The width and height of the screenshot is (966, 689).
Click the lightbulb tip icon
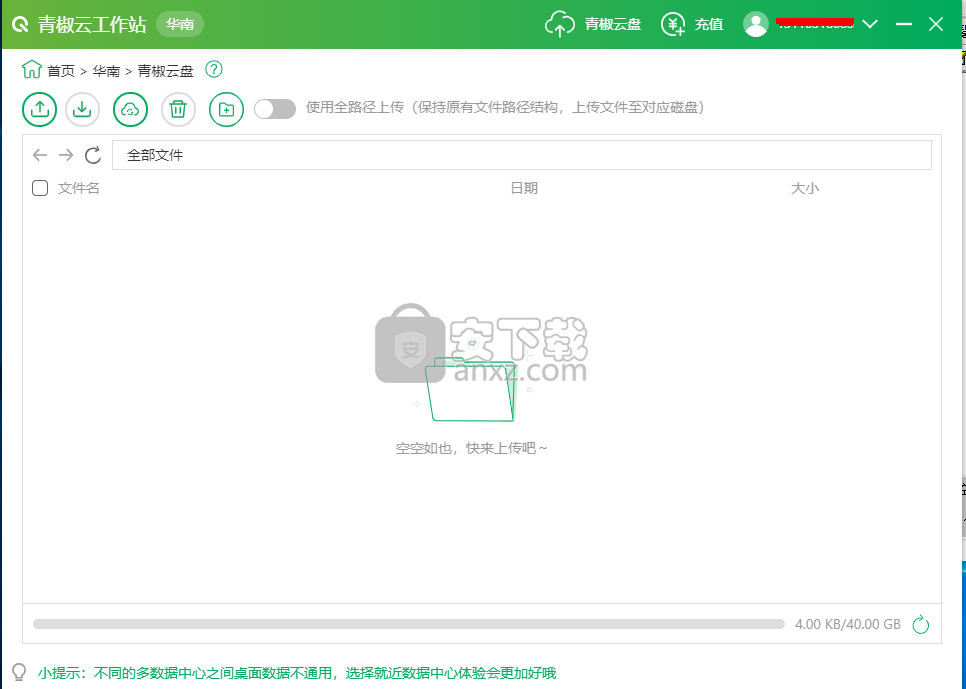click(19, 672)
